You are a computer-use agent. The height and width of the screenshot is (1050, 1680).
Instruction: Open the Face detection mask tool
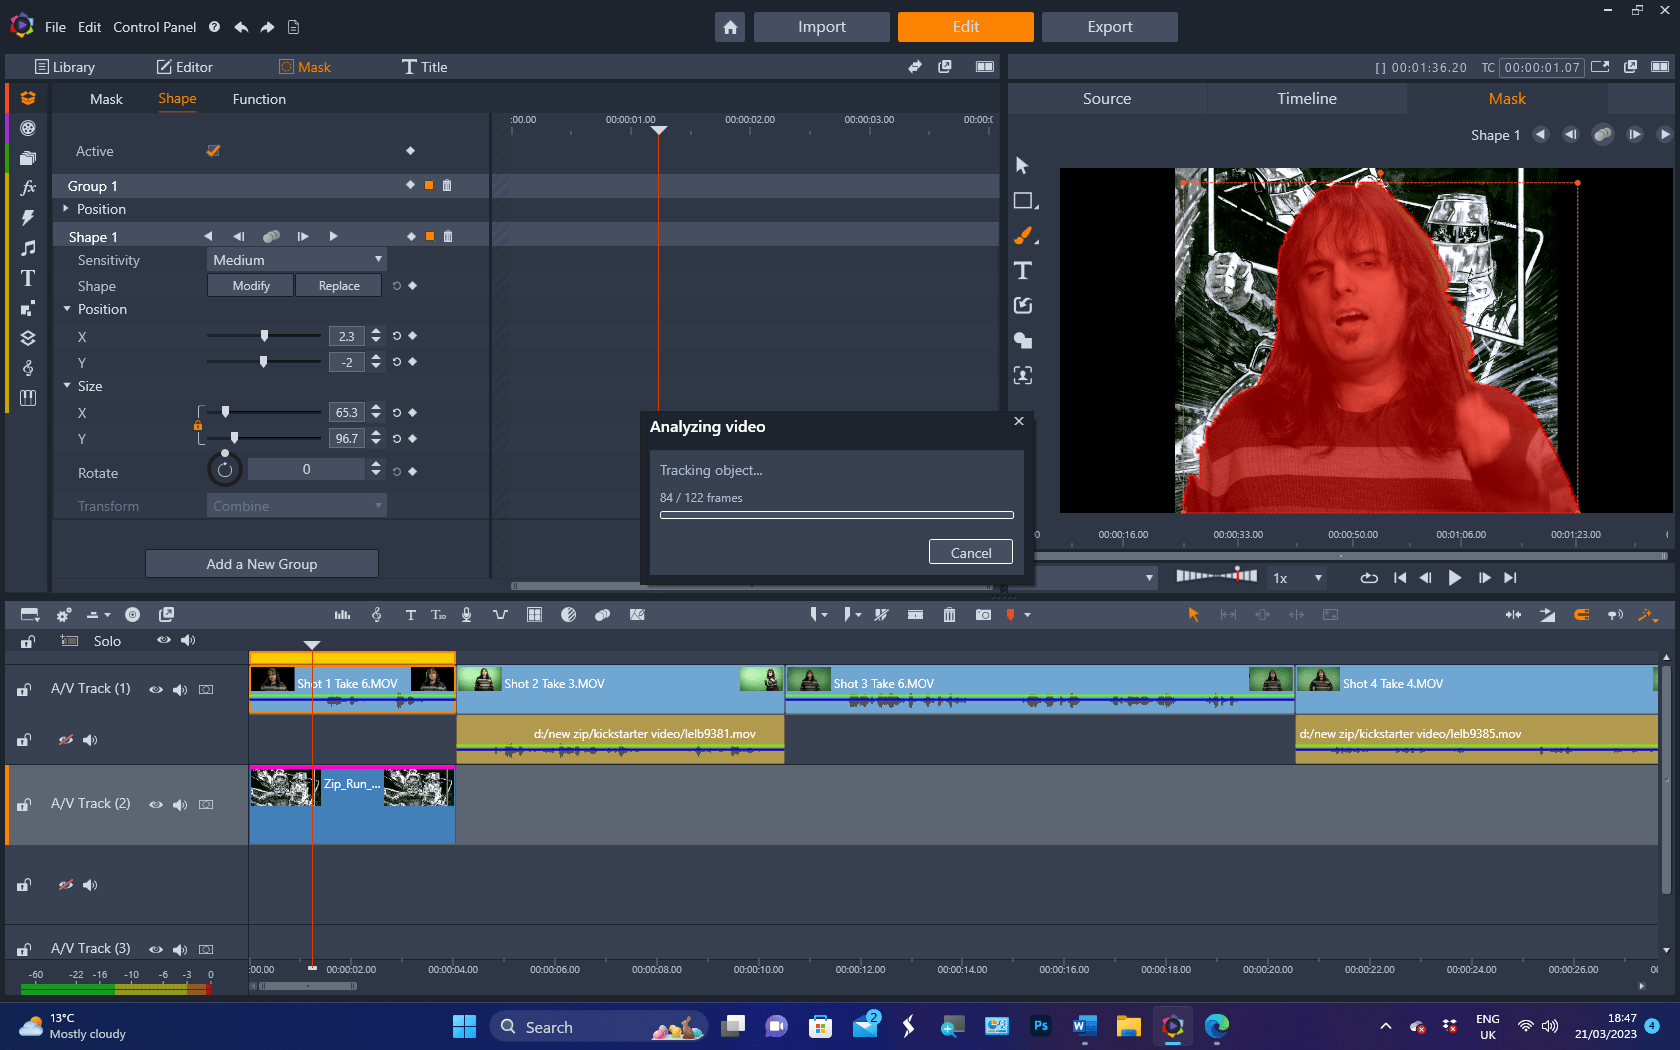click(x=1023, y=375)
